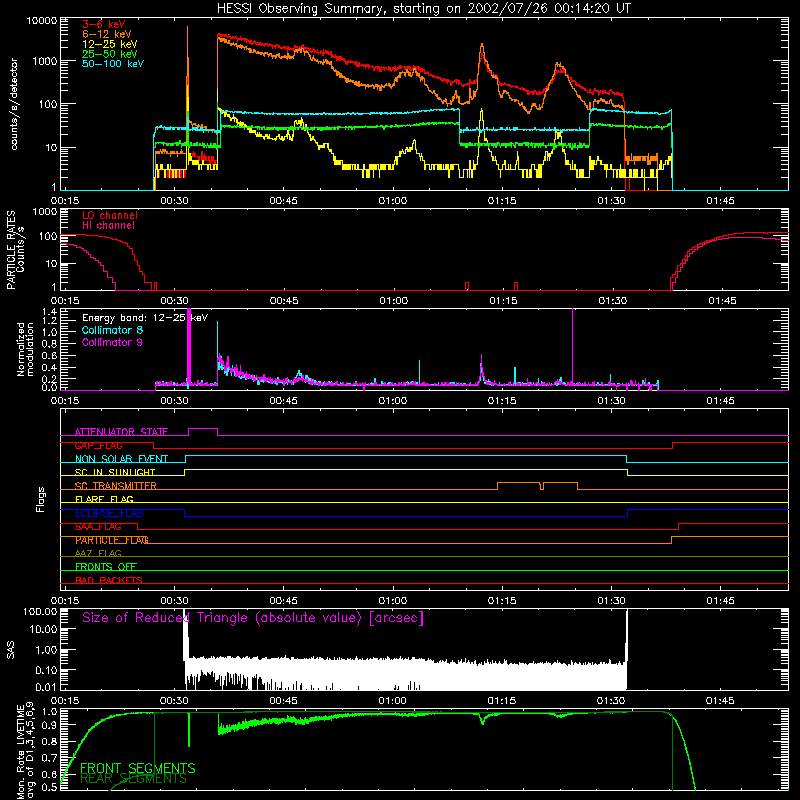Click the 01:00 tick label under the counts plot

coord(393,201)
